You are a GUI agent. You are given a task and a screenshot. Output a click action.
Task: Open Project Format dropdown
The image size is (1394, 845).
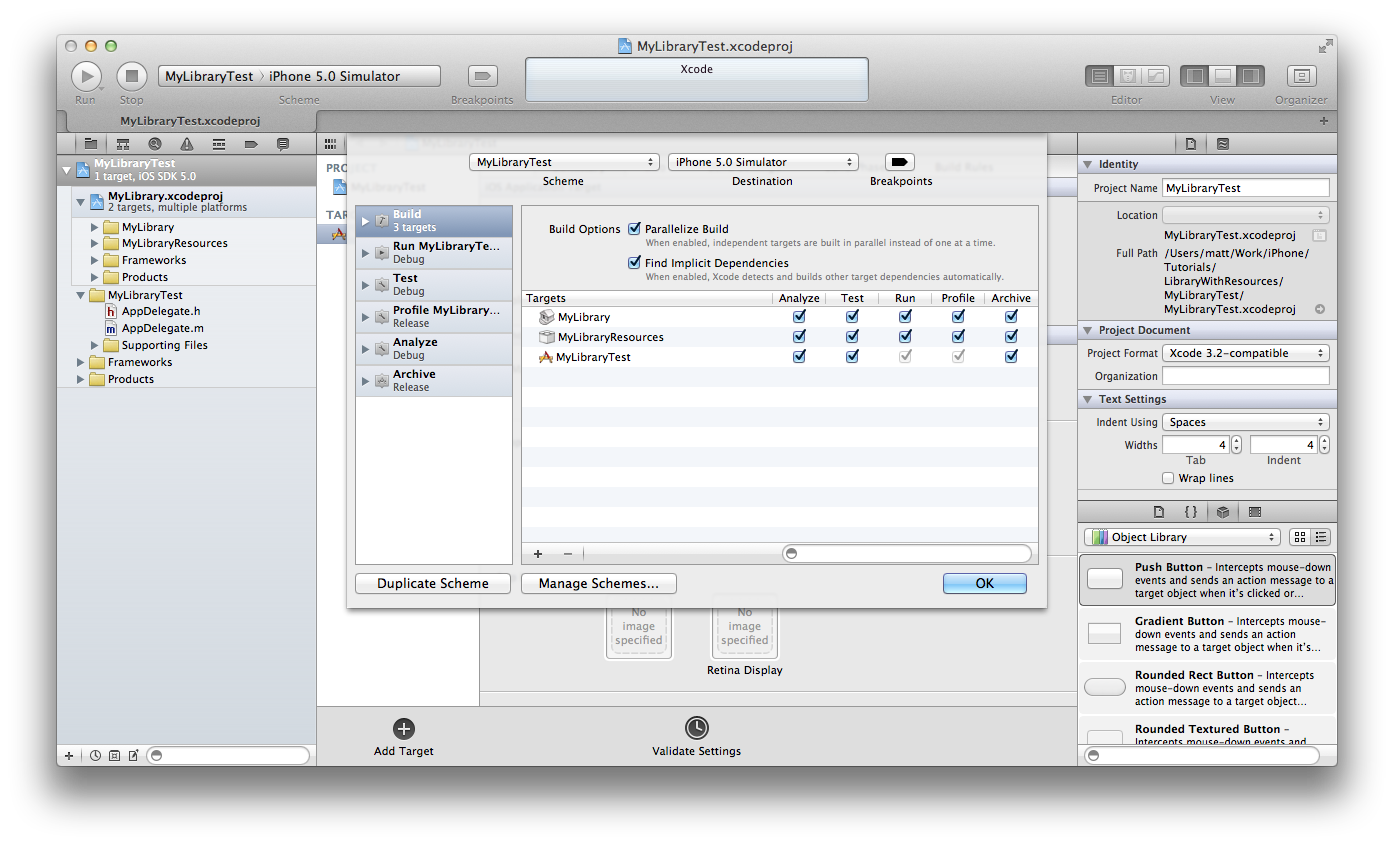pyautogui.click(x=1246, y=353)
